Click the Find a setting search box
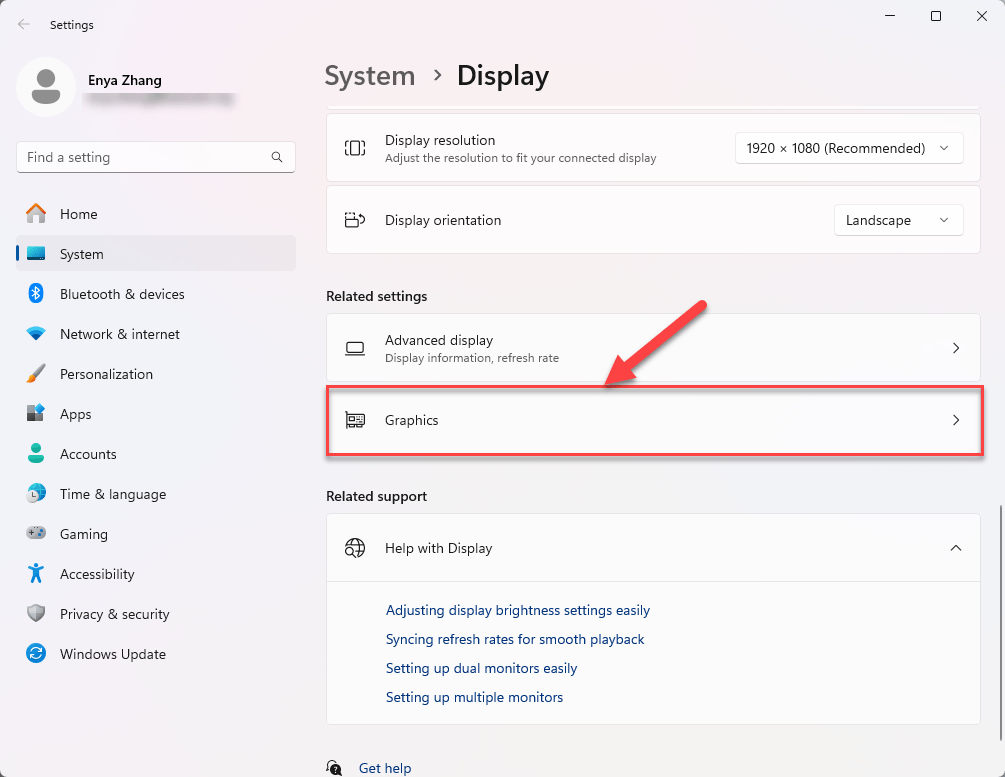Image resolution: width=1005 pixels, height=777 pixels. pos(156,157)
